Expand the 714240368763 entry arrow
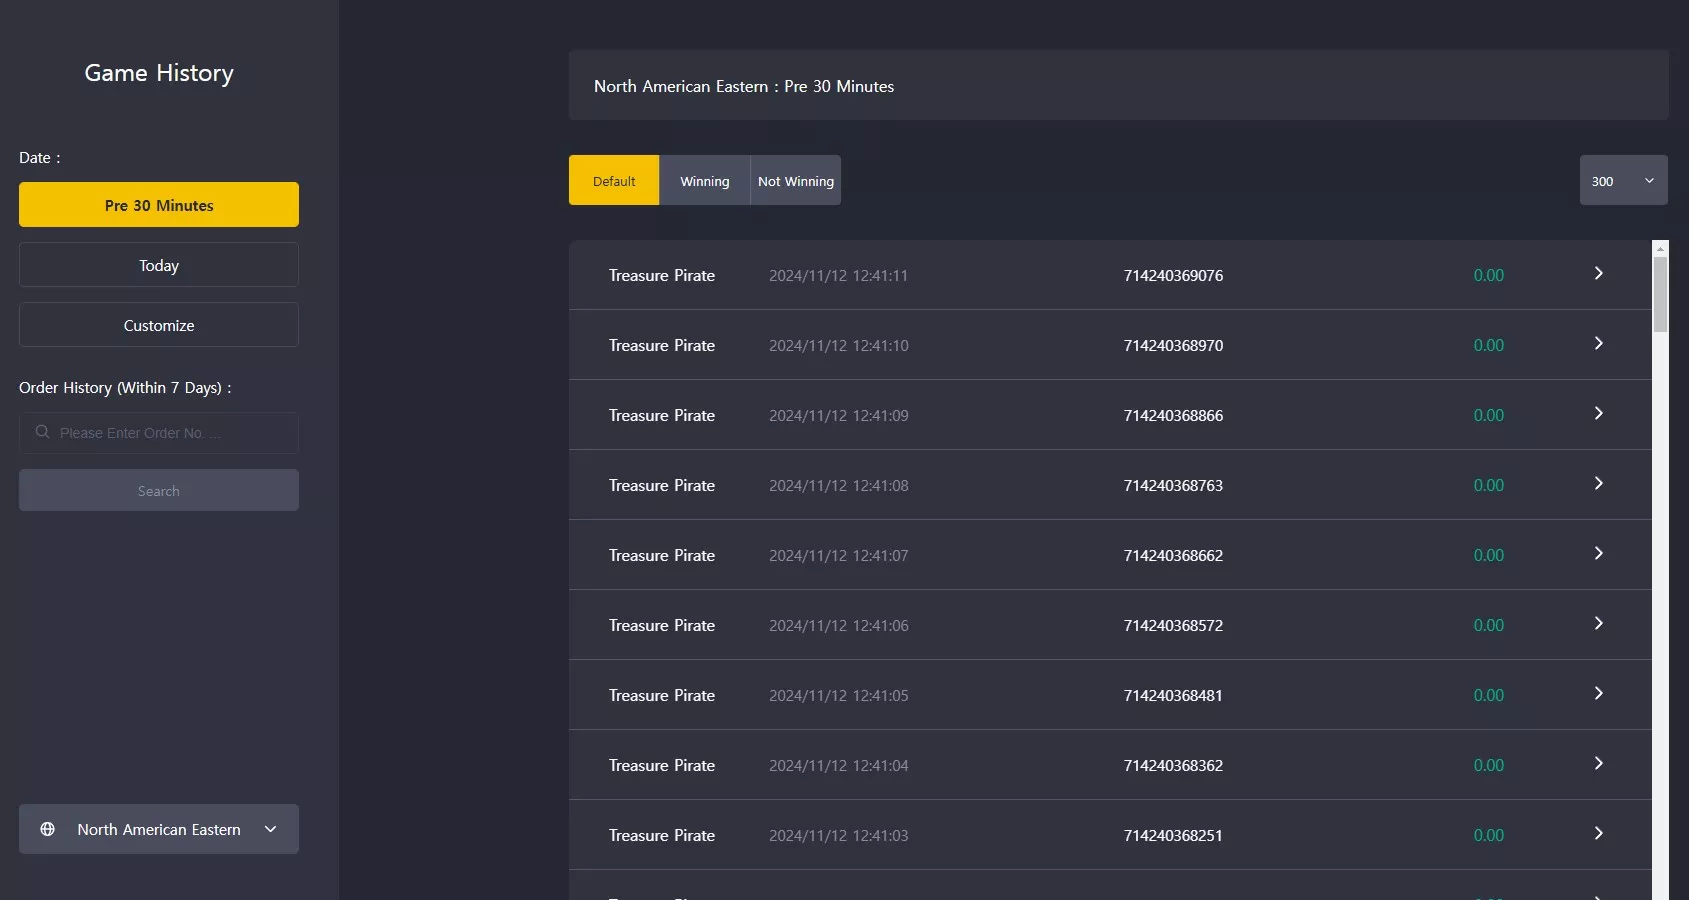 click(1598, 483)
